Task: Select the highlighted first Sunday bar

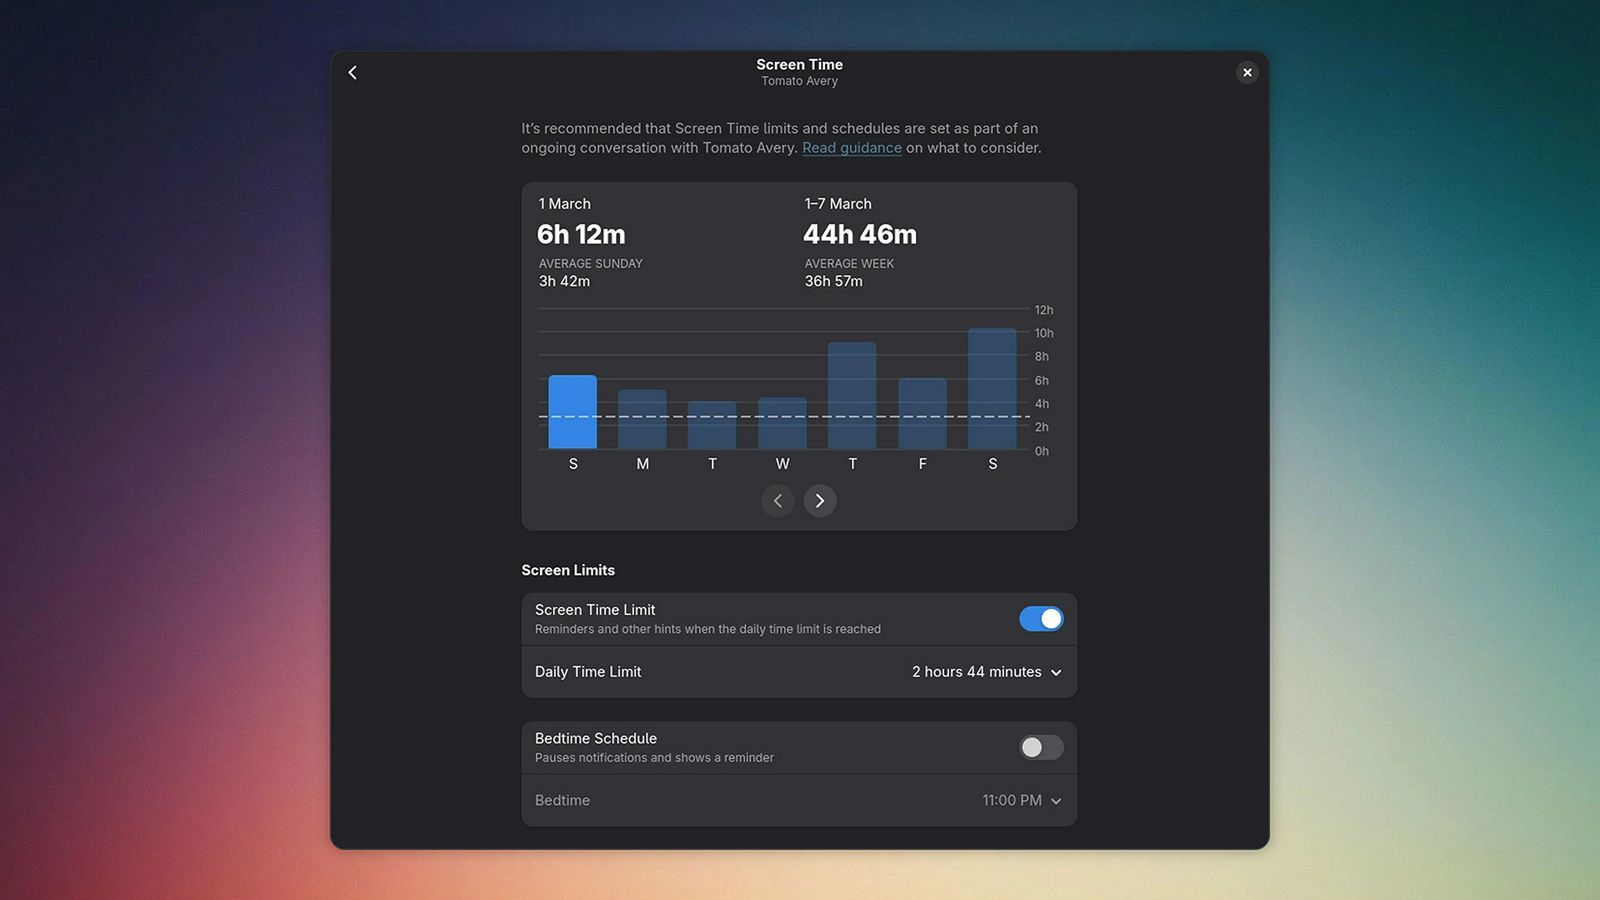Action: [572, 412]
